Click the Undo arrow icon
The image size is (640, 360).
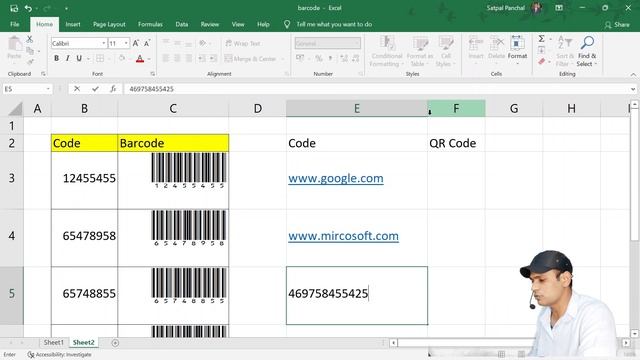pyautogui.click(x=28, y=8)
